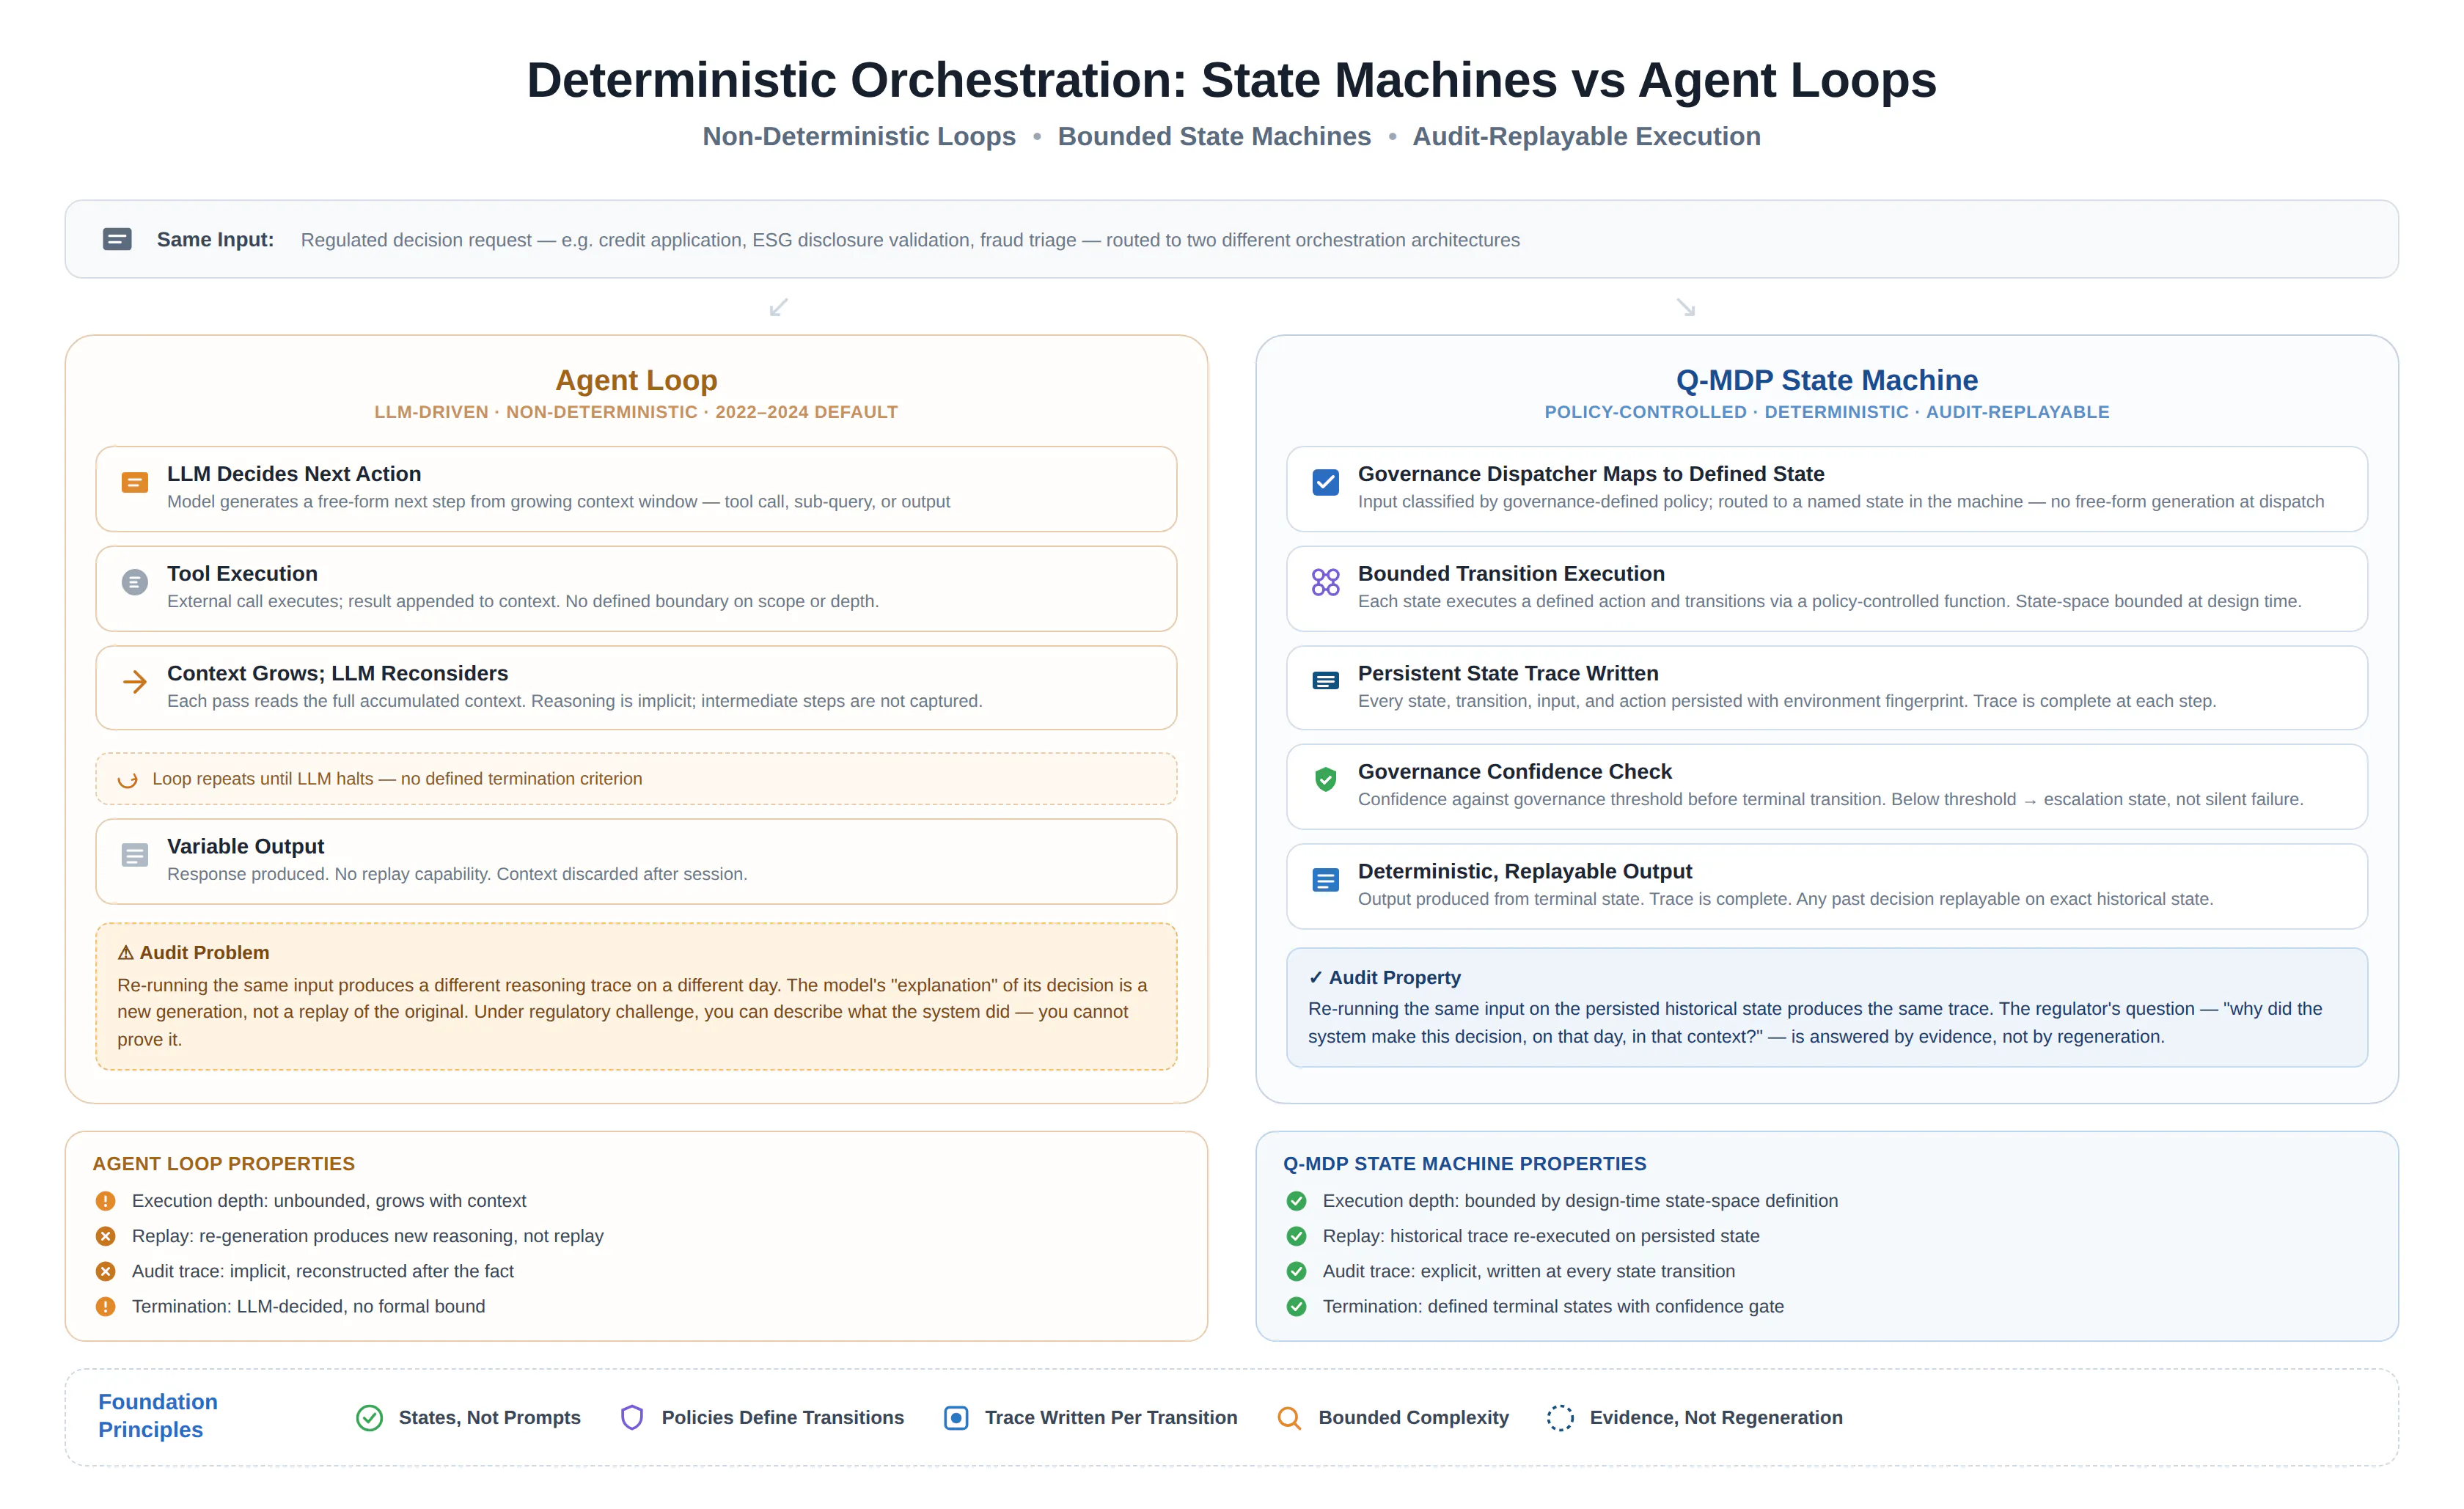Click the right-down arrow toward Q-MDP State Machine

click(x=1686, y=307)
